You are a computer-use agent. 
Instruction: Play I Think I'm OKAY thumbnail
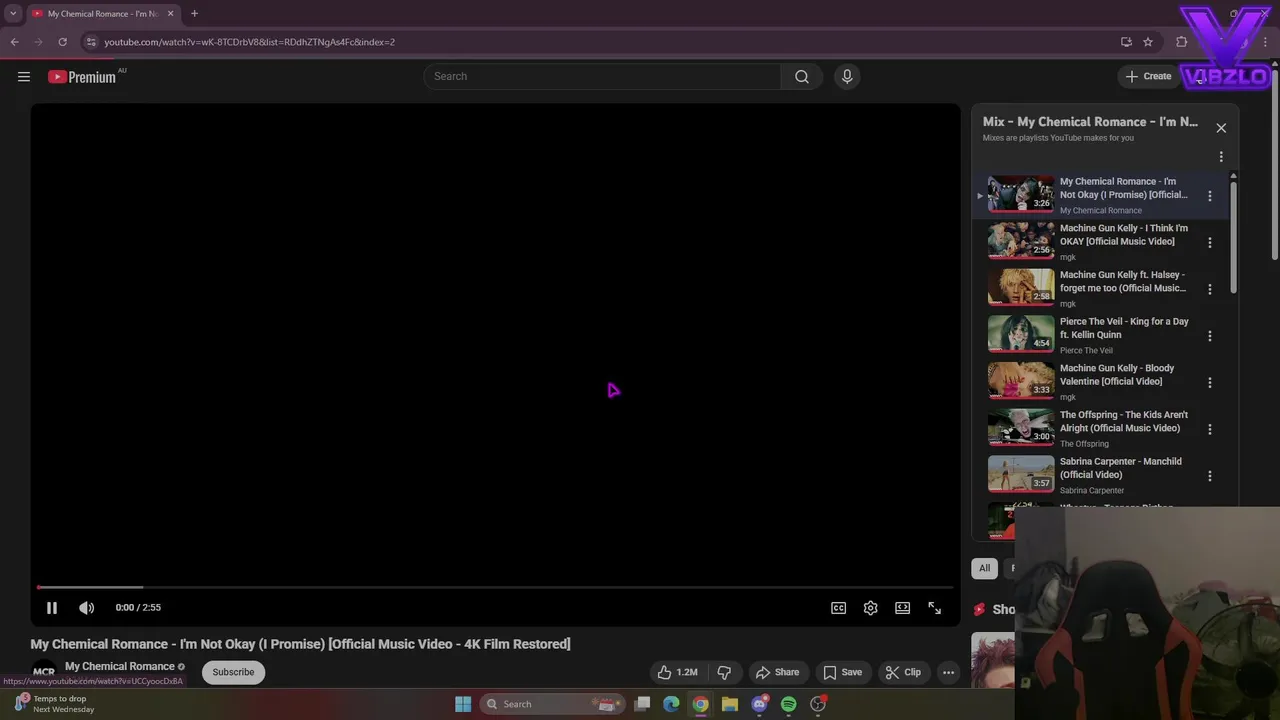click(x=1021, y=241)
